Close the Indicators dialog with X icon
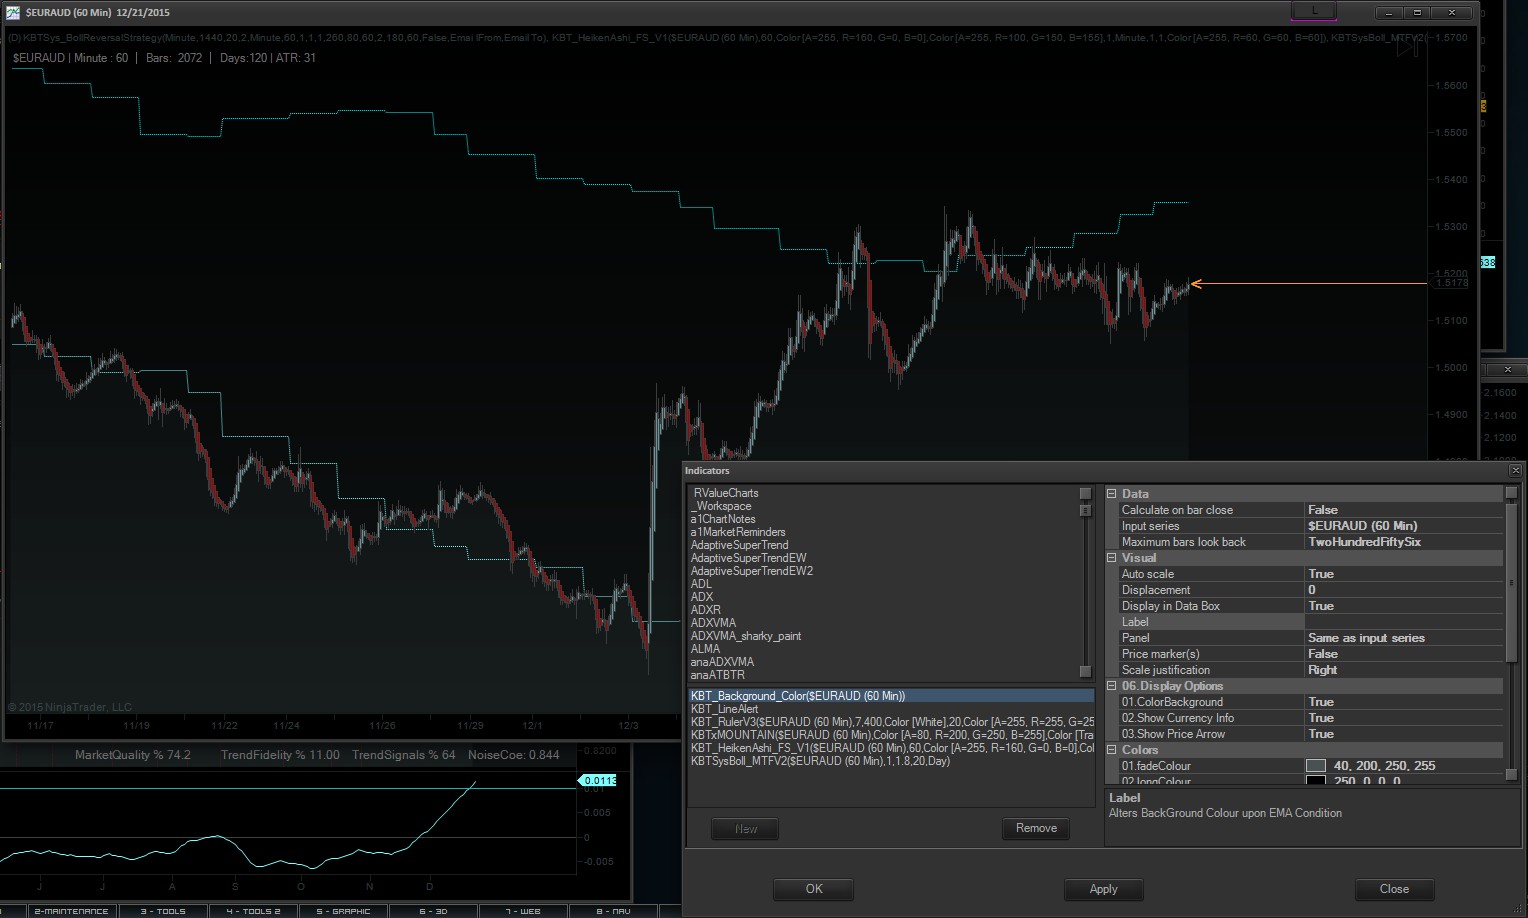Screen dimensions: 1528x918 [x=1515, y=470]
